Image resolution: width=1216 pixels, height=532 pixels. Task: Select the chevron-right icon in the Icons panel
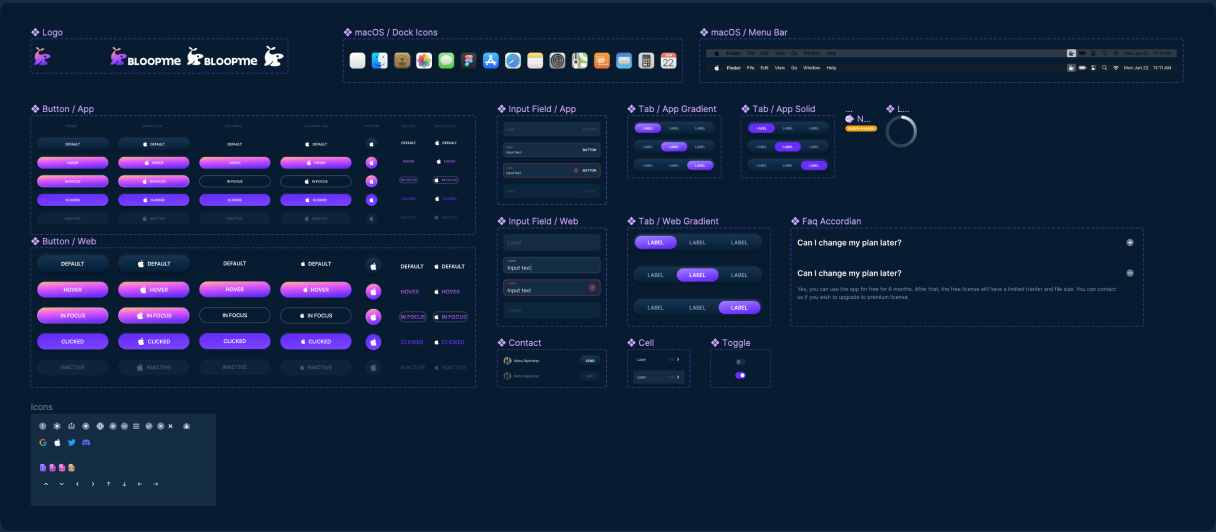click(93, 484)
